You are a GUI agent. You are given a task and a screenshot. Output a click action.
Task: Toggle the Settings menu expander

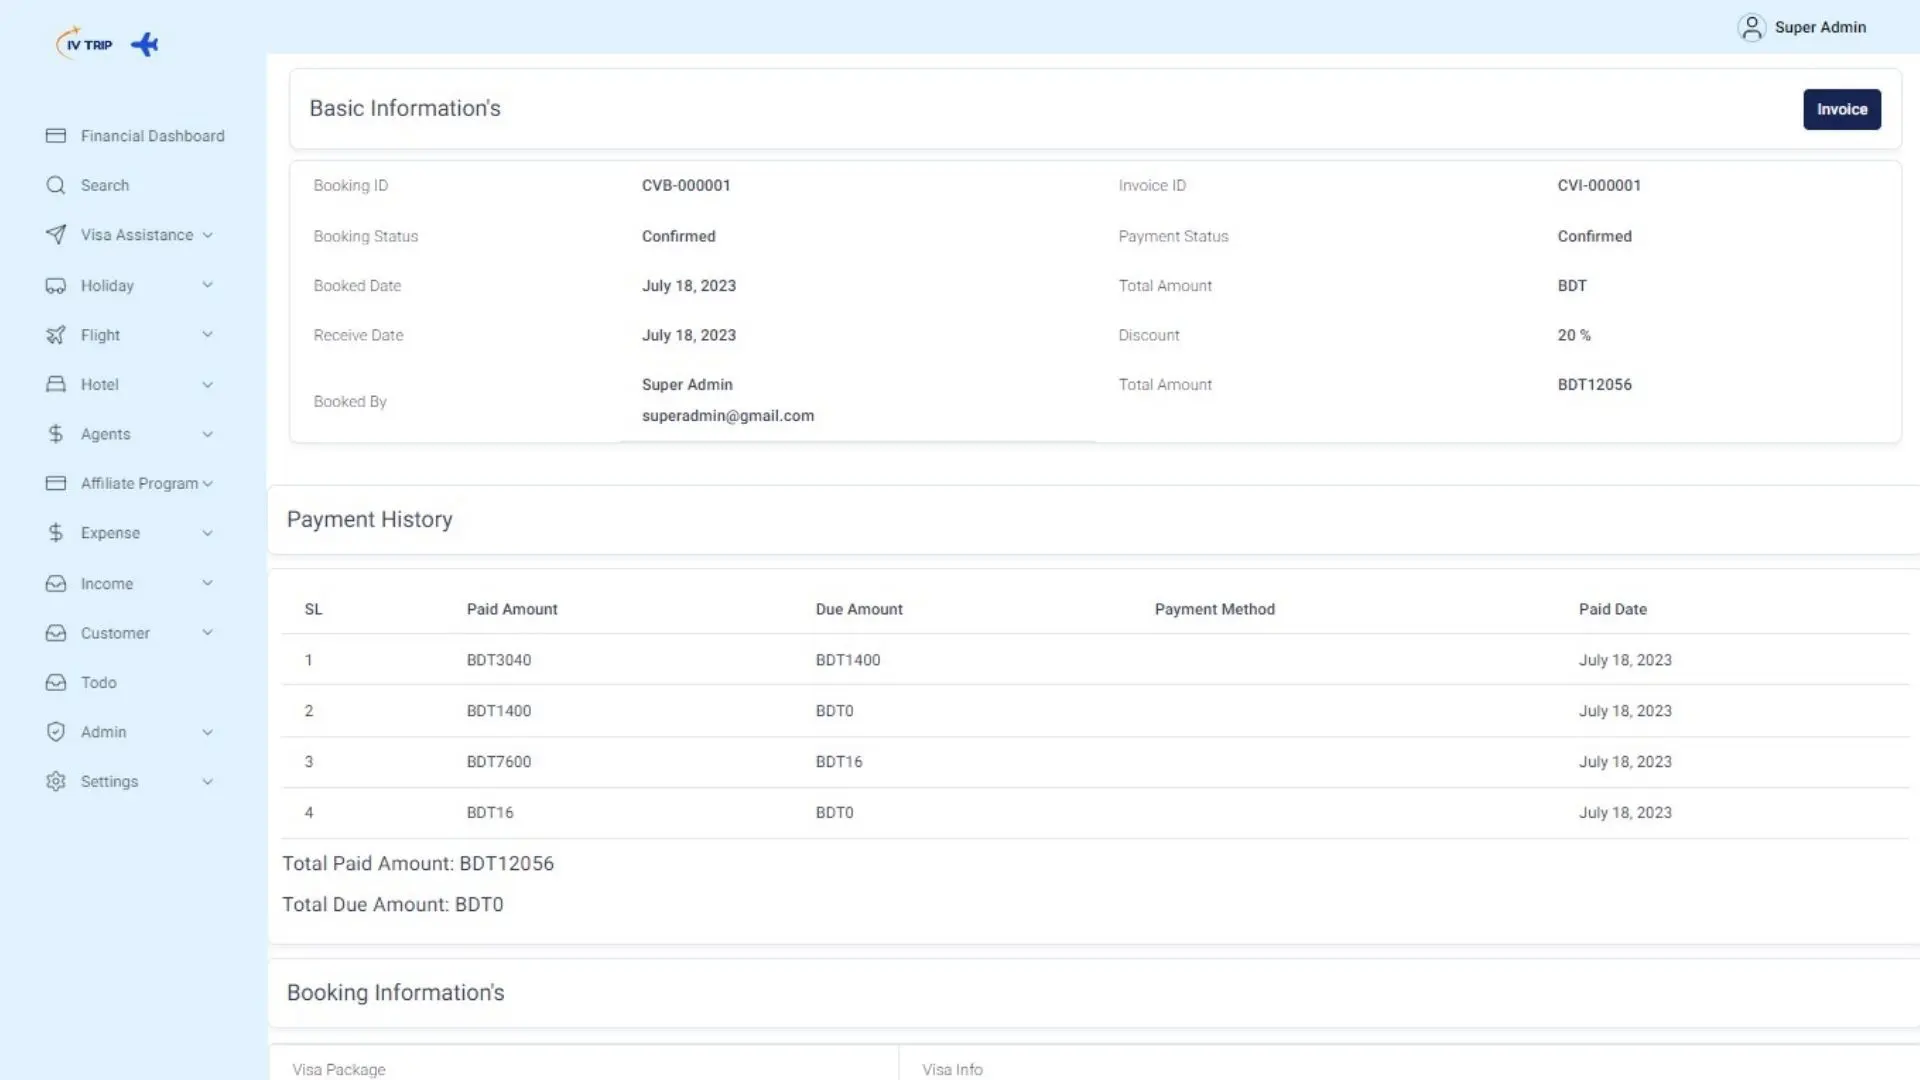[x=206, y=779]
